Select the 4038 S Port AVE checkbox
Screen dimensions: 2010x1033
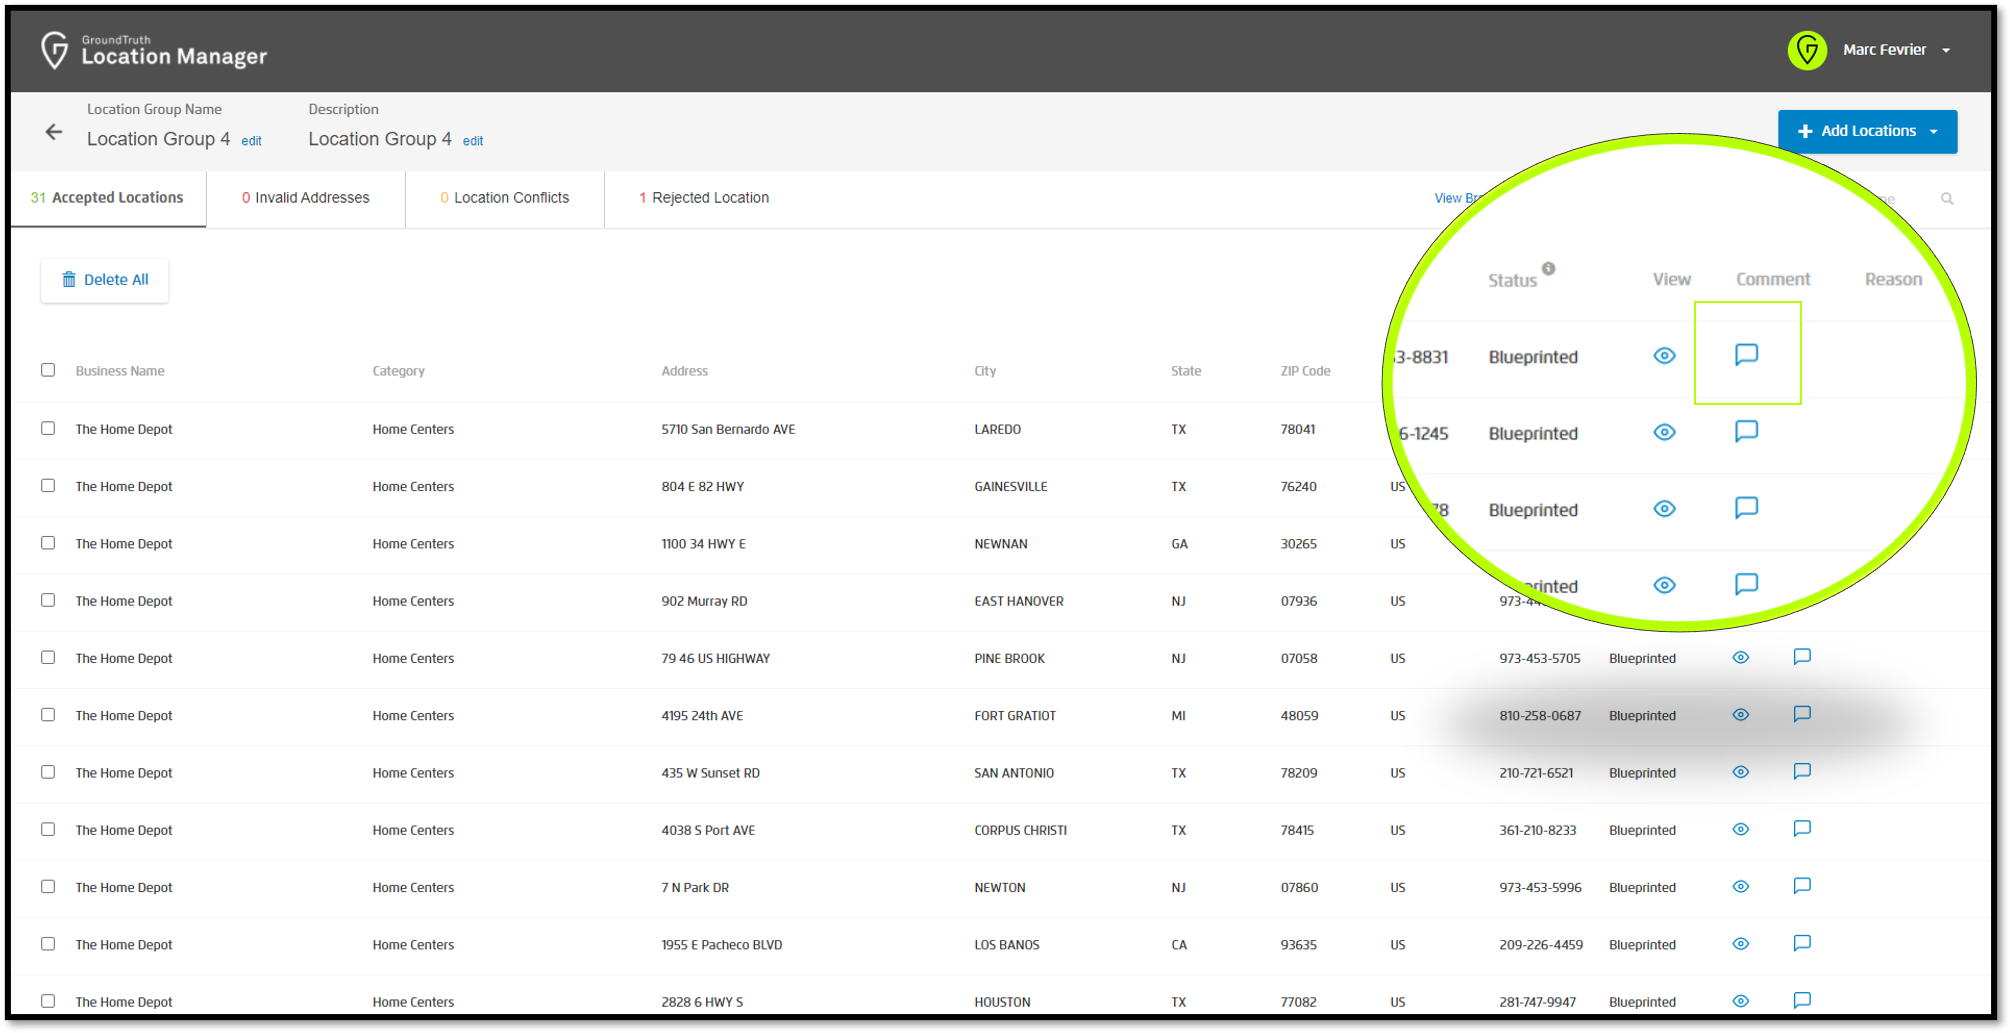point(48,829)
